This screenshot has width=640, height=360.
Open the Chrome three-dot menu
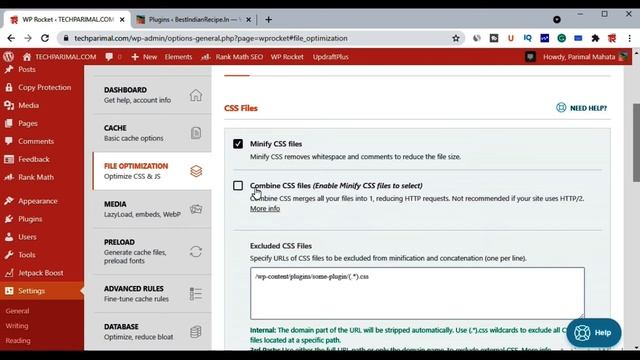[x=629, y=38]
